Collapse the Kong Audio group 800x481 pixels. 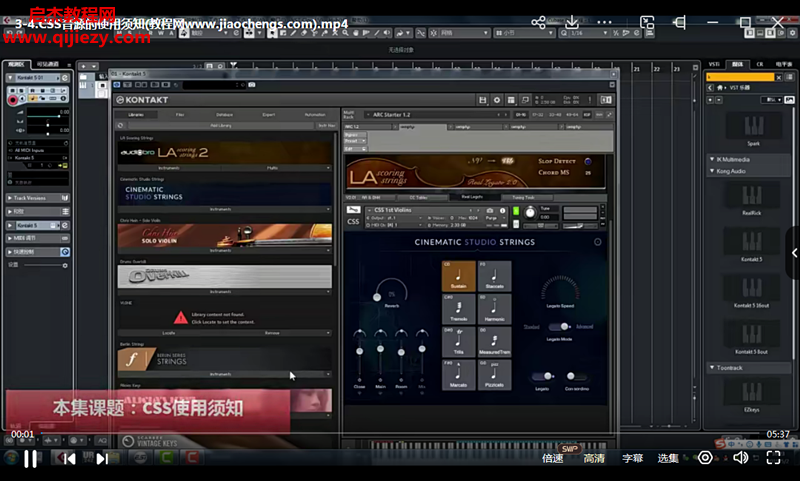pos(712,171)
